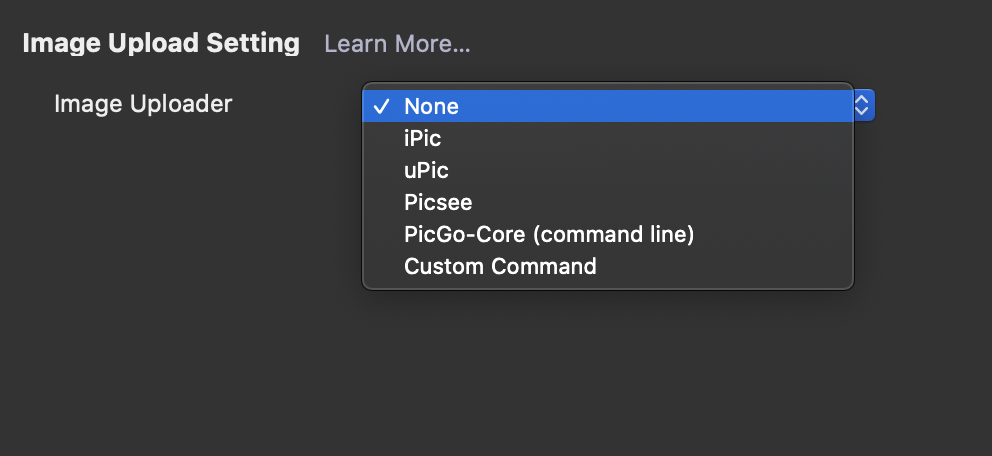
Task: Click Learn More next to the heading
Action: coord(397,45)
